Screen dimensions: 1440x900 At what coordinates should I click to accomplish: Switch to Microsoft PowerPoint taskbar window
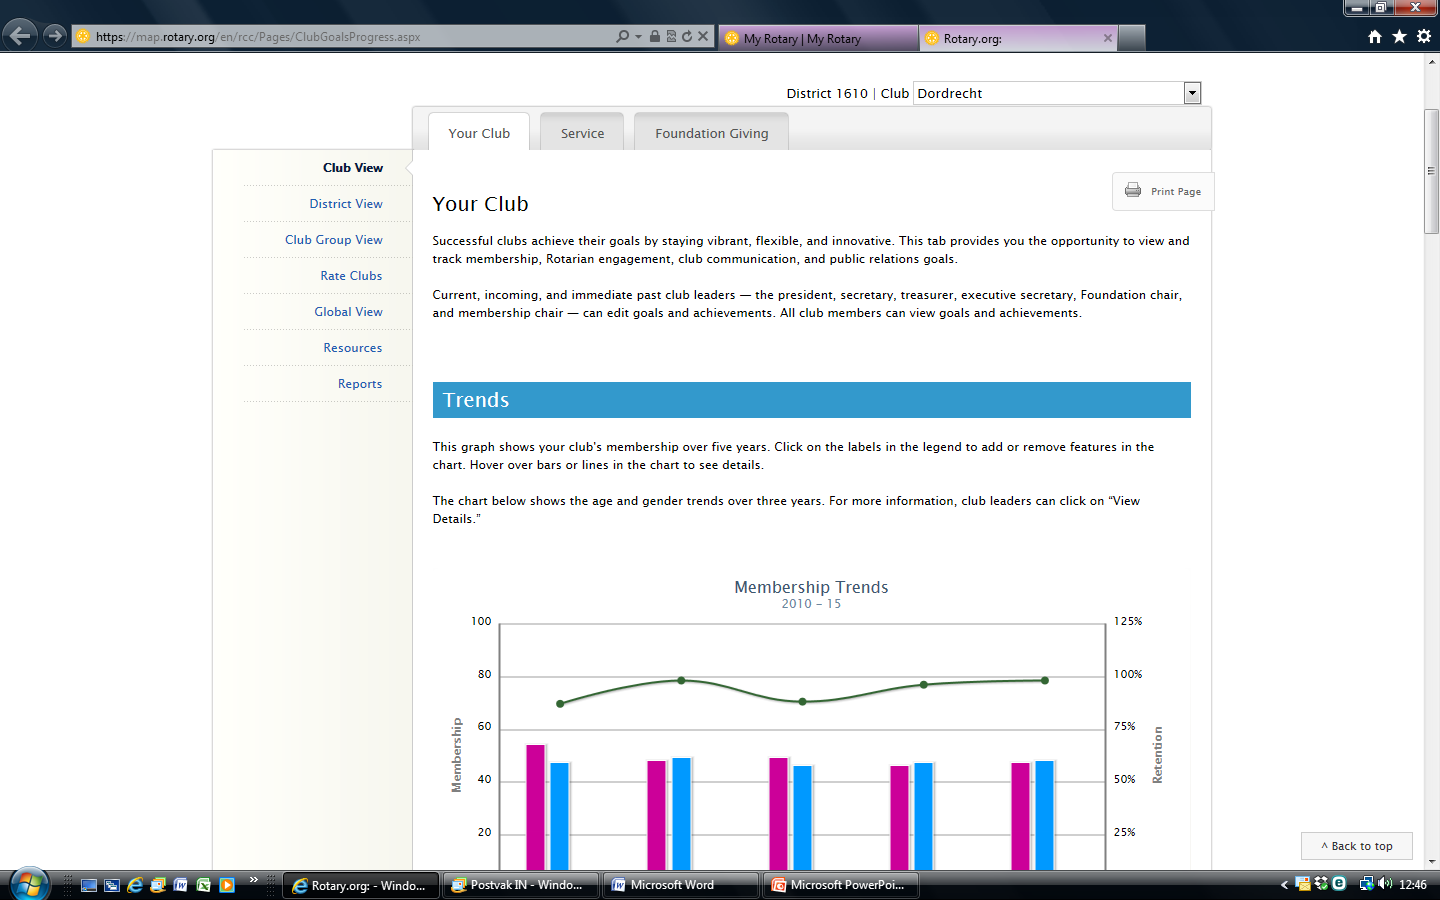pyautogui.click(x=840, y=885)
